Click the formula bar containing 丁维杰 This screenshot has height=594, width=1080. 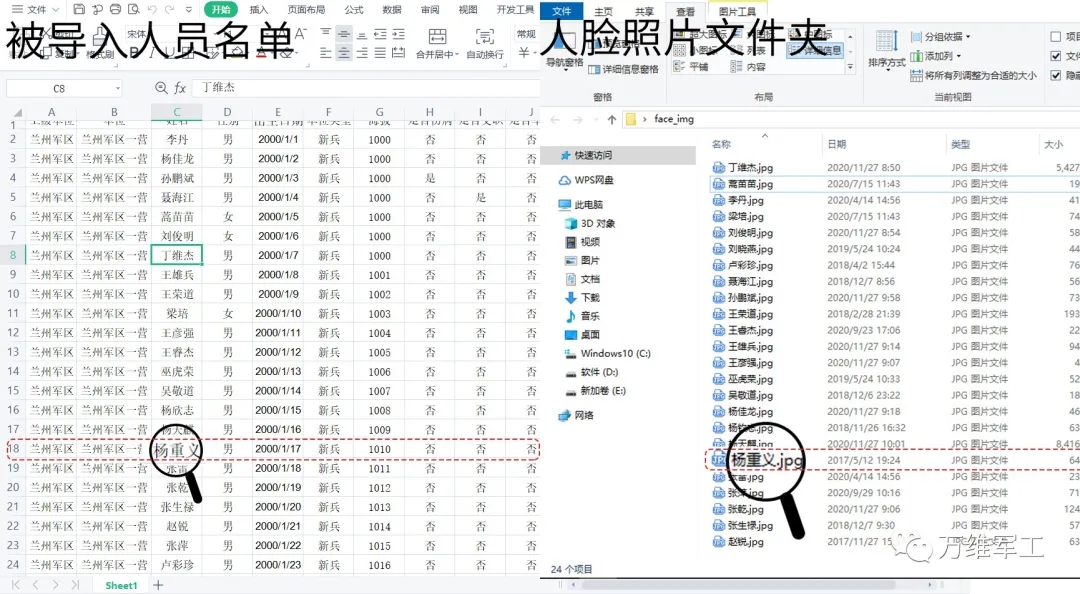click(360, 88)
